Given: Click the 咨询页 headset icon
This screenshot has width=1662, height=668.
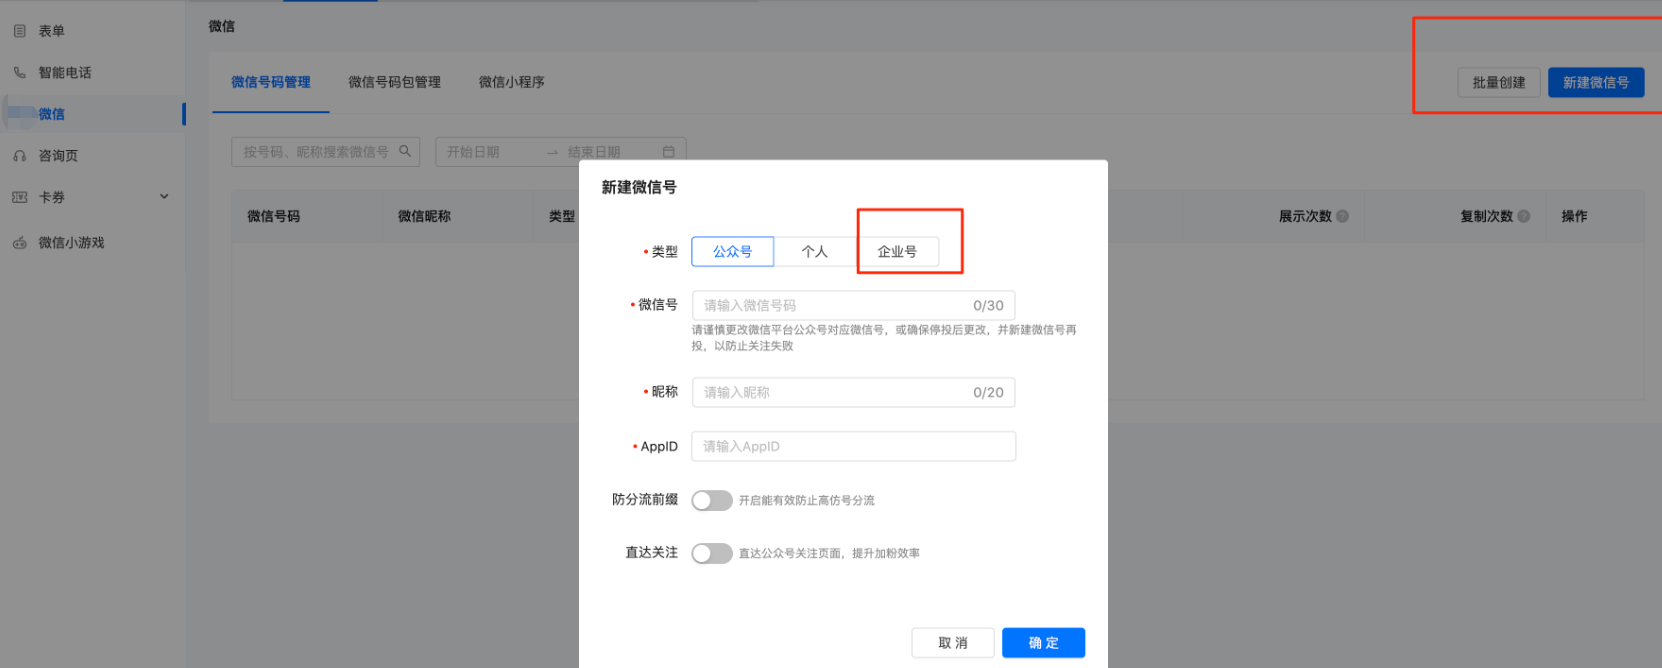Looking at the screenshot, I should 19,156.
